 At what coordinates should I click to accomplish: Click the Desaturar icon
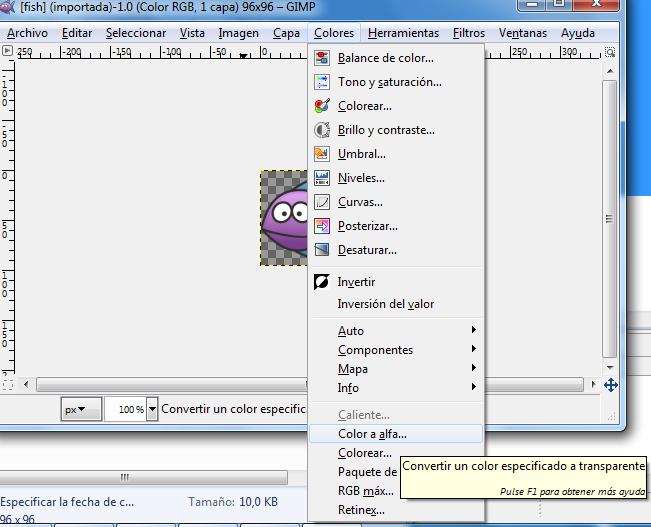[322, 250]
